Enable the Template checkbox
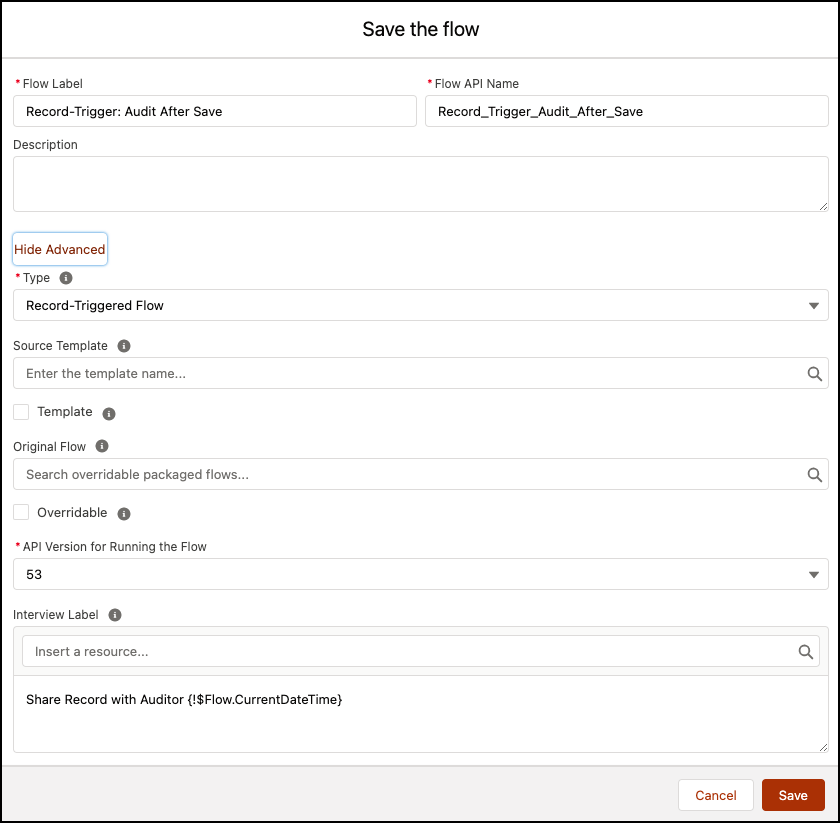This screenshot has height=823, width=840. (21, 412)
